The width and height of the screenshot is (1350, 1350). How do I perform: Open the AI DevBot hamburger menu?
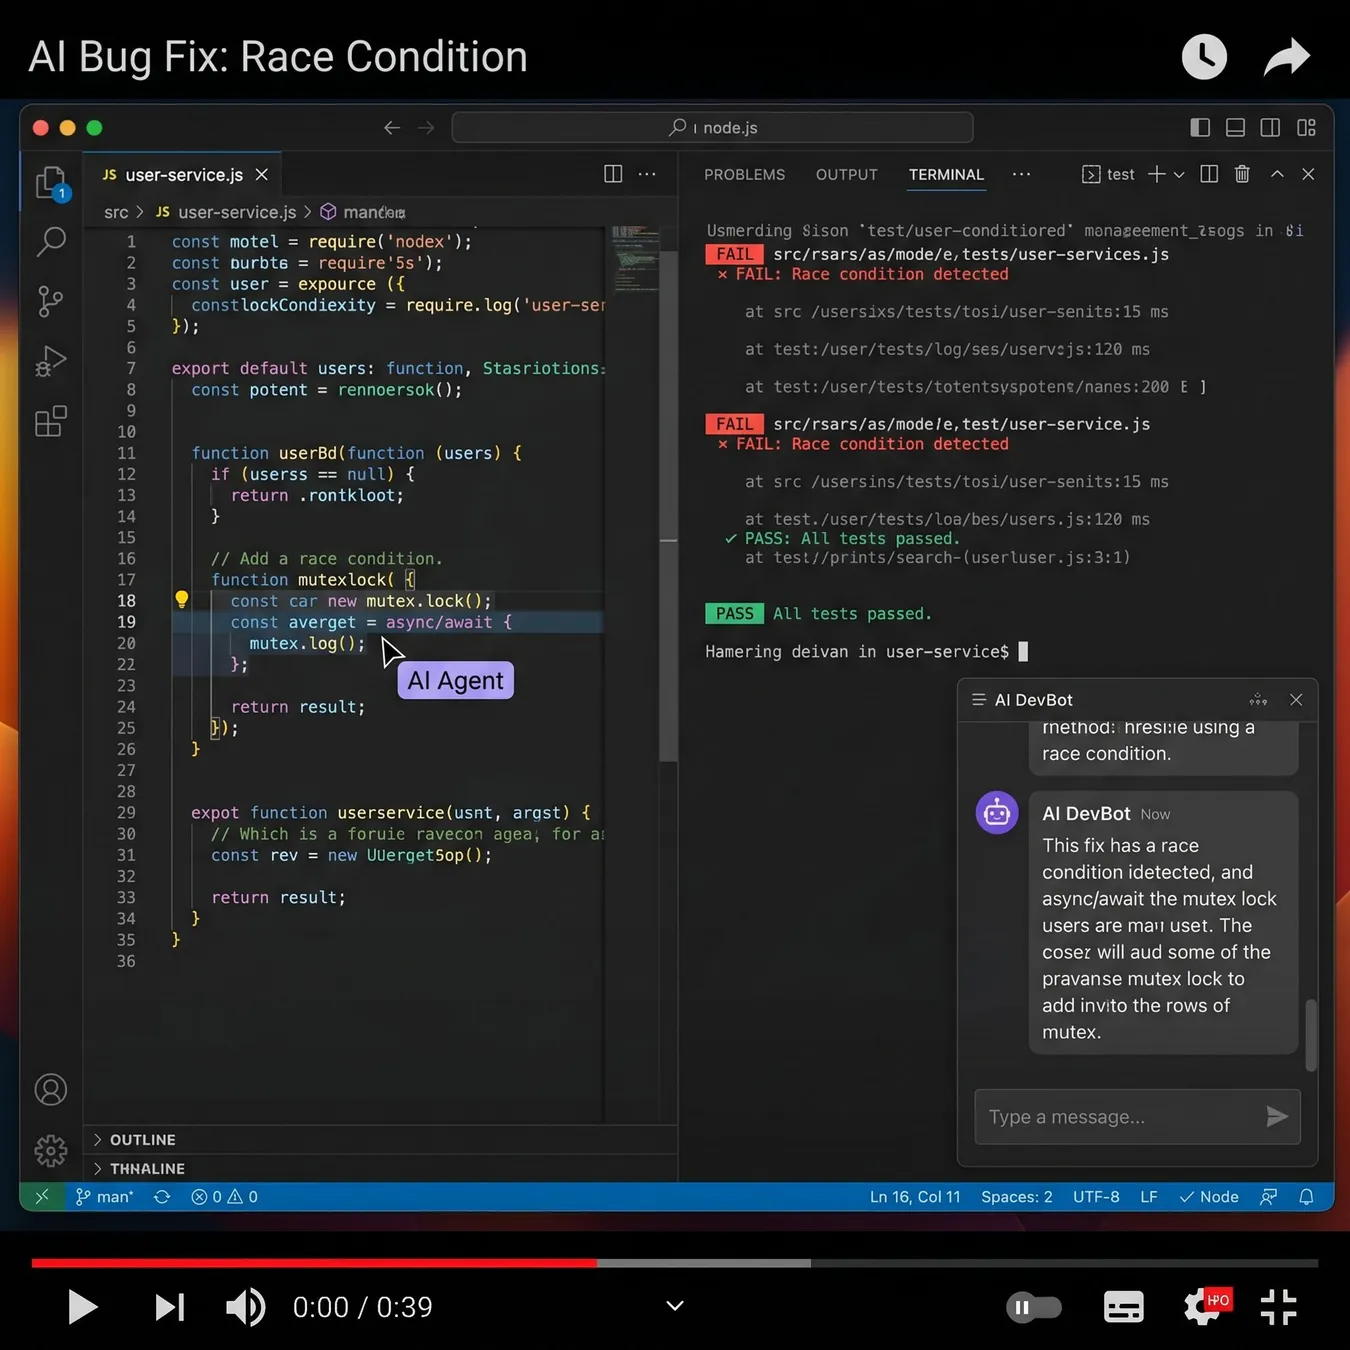click(x=979, y=700)
